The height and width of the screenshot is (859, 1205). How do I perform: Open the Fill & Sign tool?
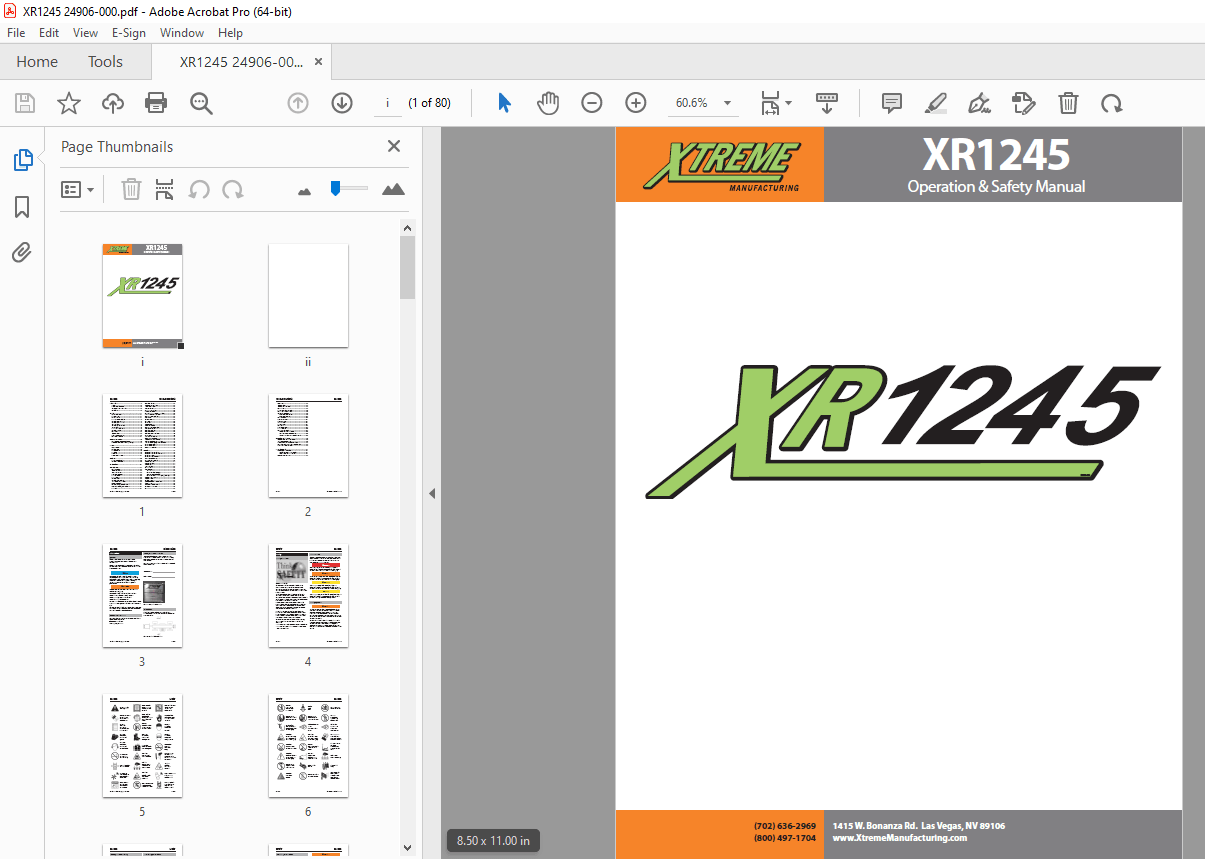979,103
